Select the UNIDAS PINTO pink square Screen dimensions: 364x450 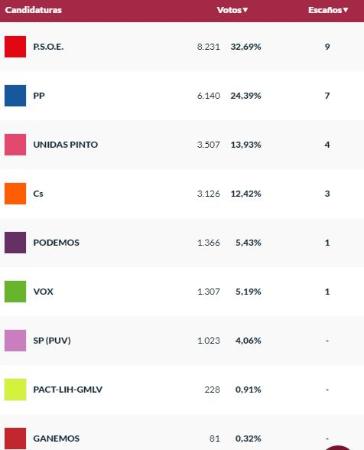tap(15, 145)
